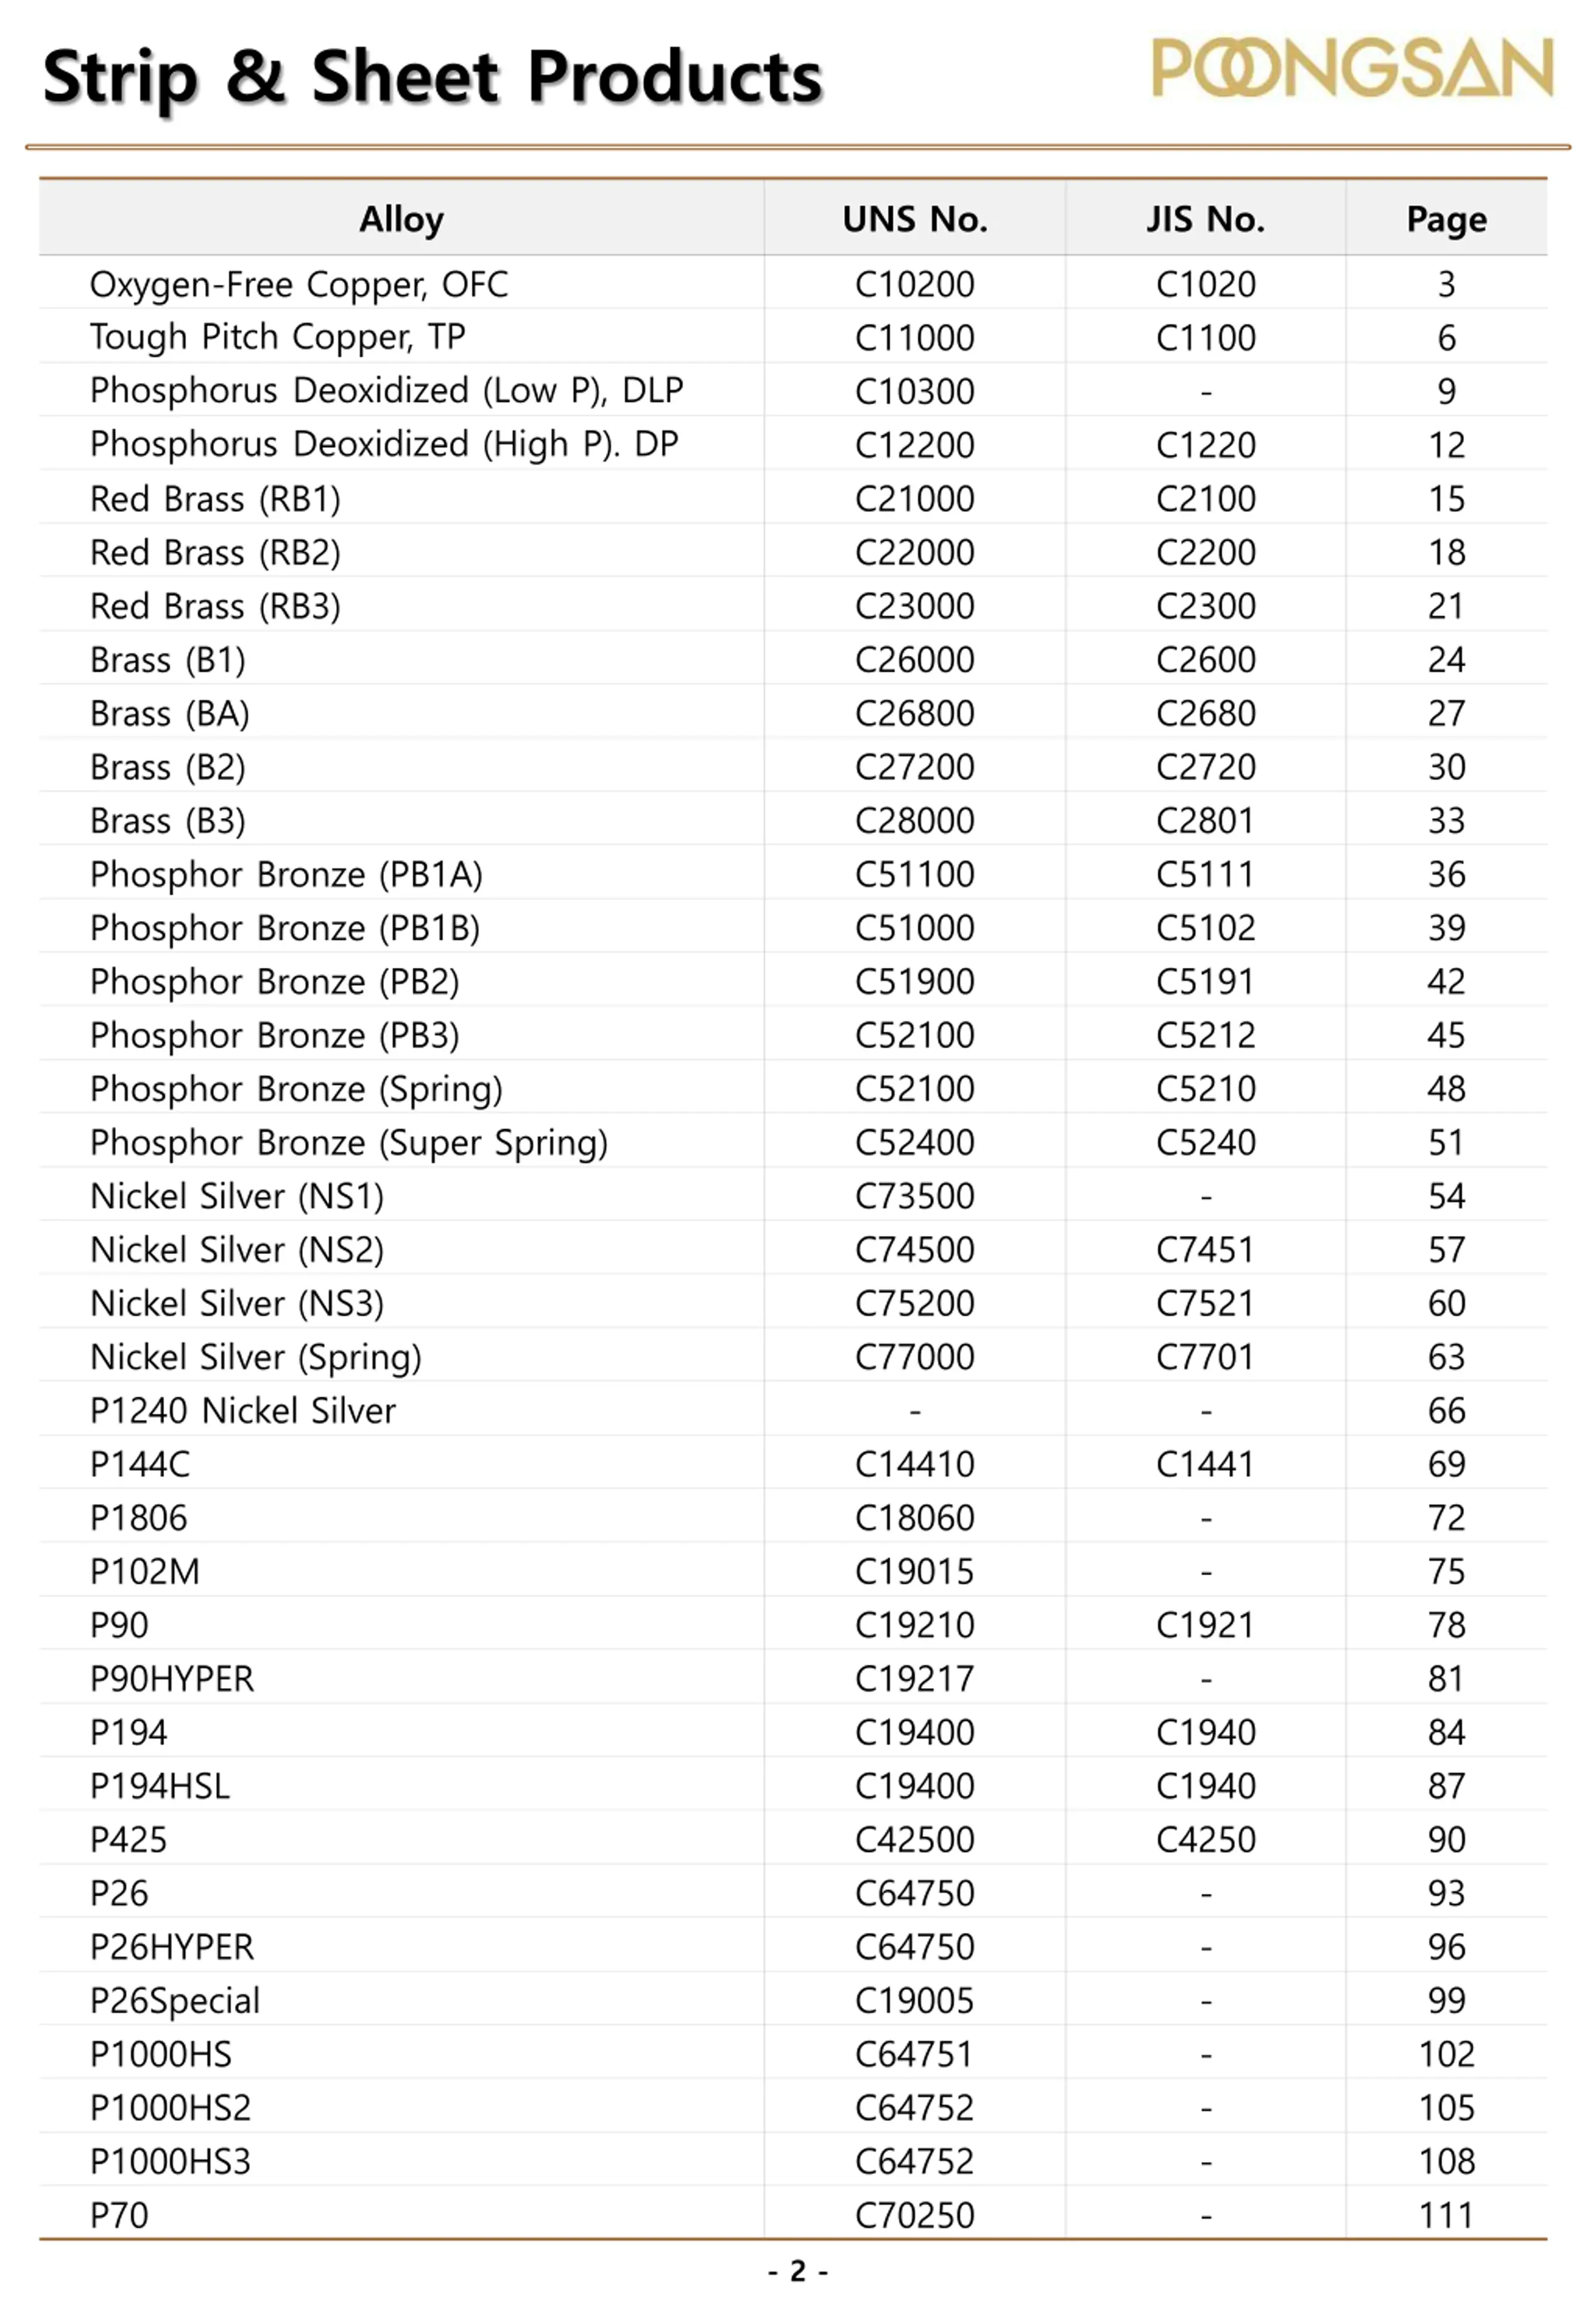Image resolution: width=1596 pixels, height=2306 pixels.
Task: Click page number 102 for P1000HS
Action: 1446,2054
